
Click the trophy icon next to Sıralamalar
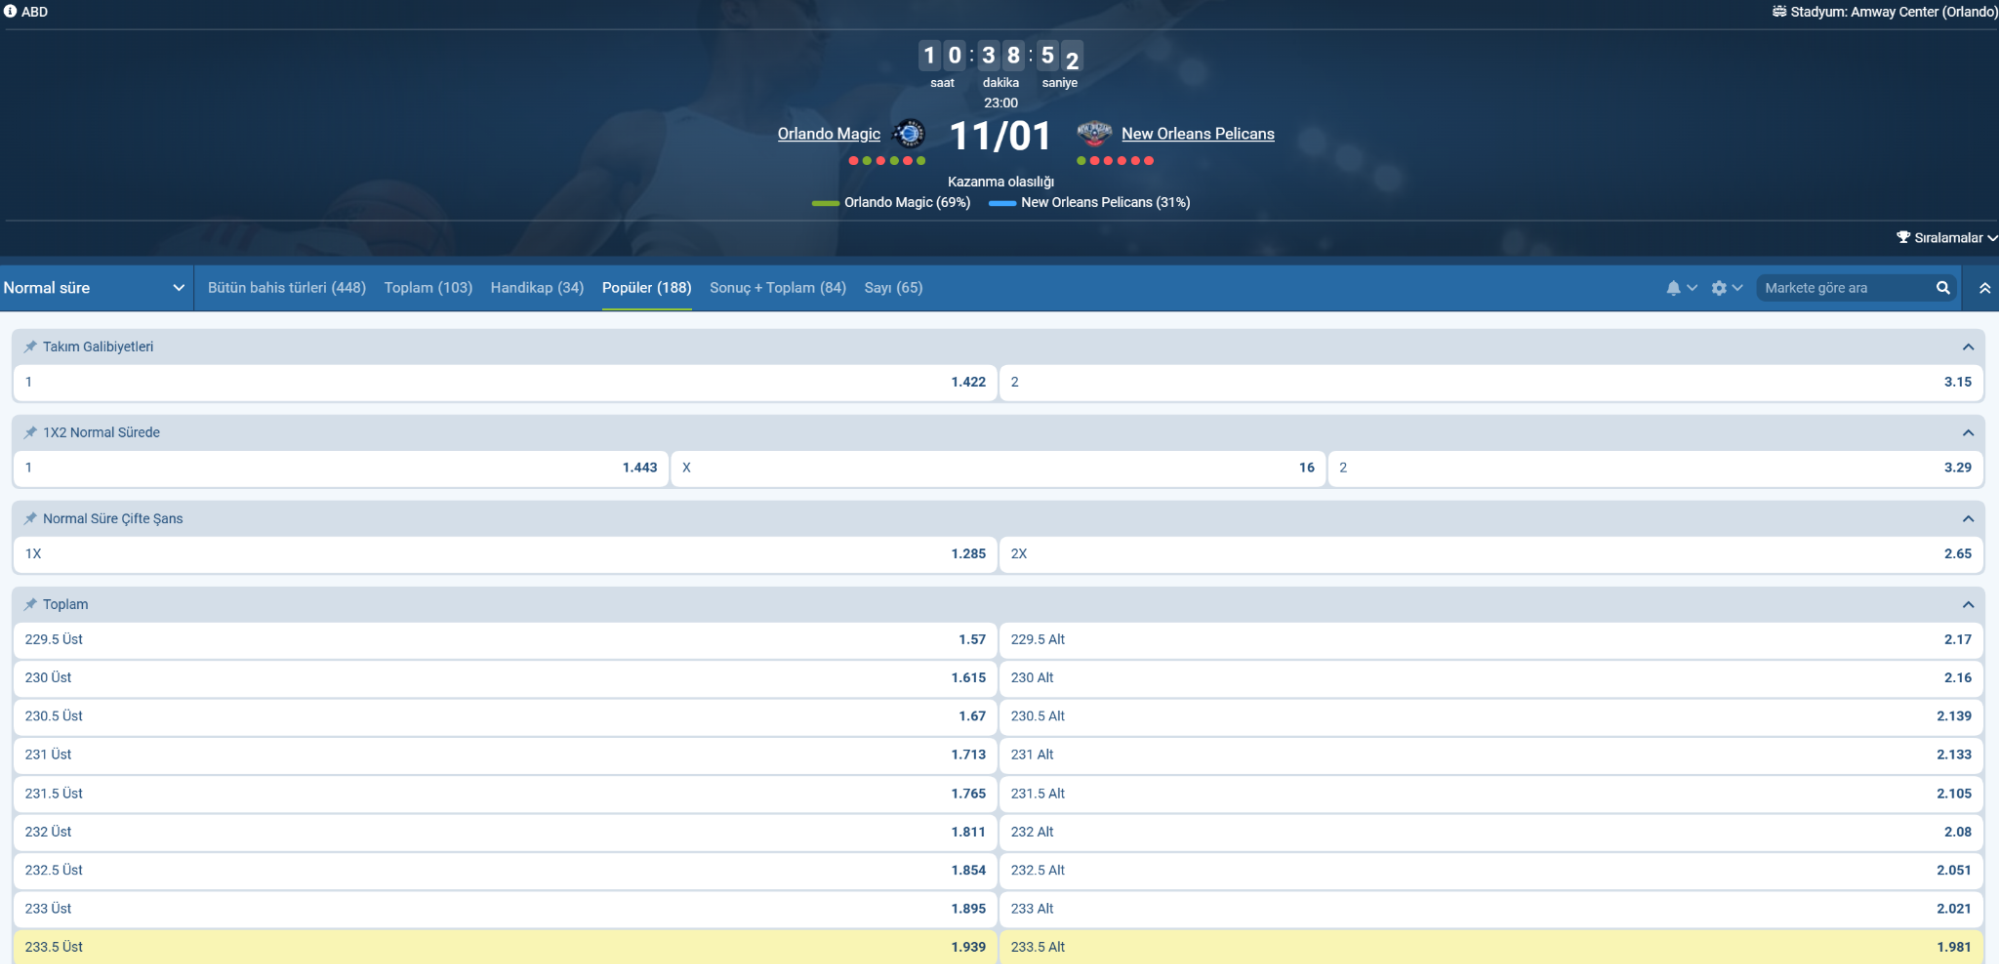click(1902, 237)
